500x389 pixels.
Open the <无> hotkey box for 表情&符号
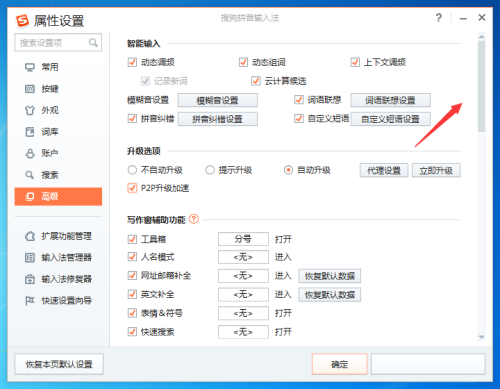point(243,313)
